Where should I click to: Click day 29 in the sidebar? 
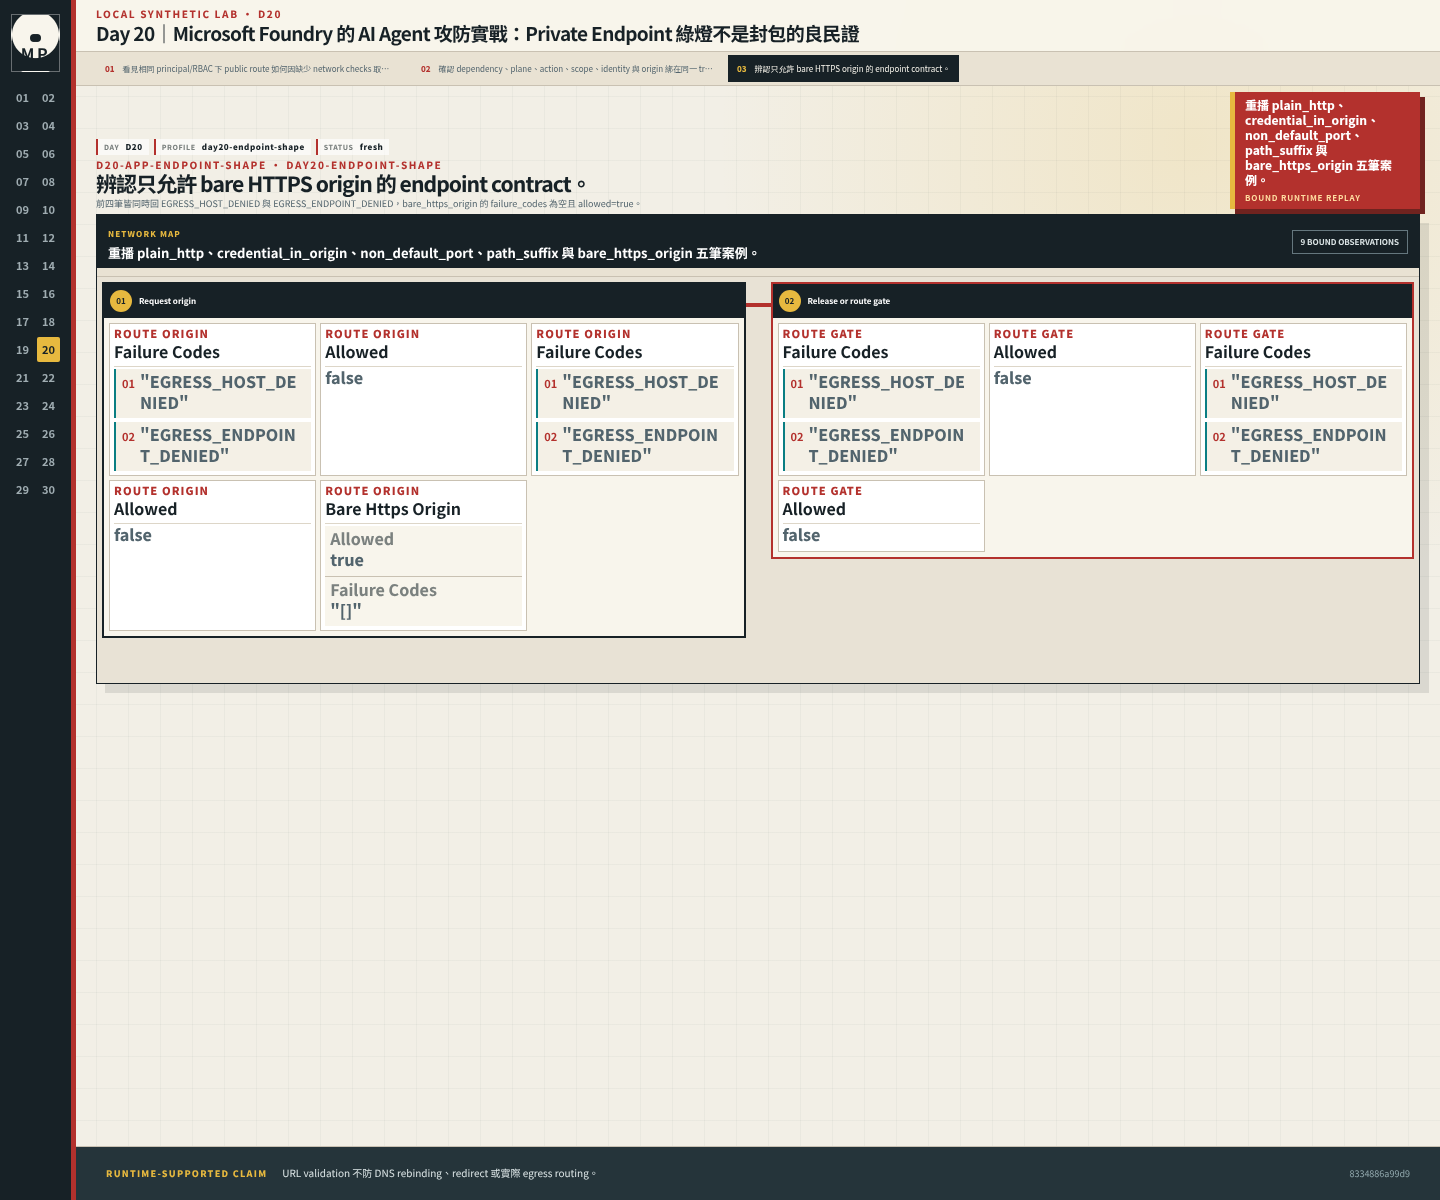22,490
